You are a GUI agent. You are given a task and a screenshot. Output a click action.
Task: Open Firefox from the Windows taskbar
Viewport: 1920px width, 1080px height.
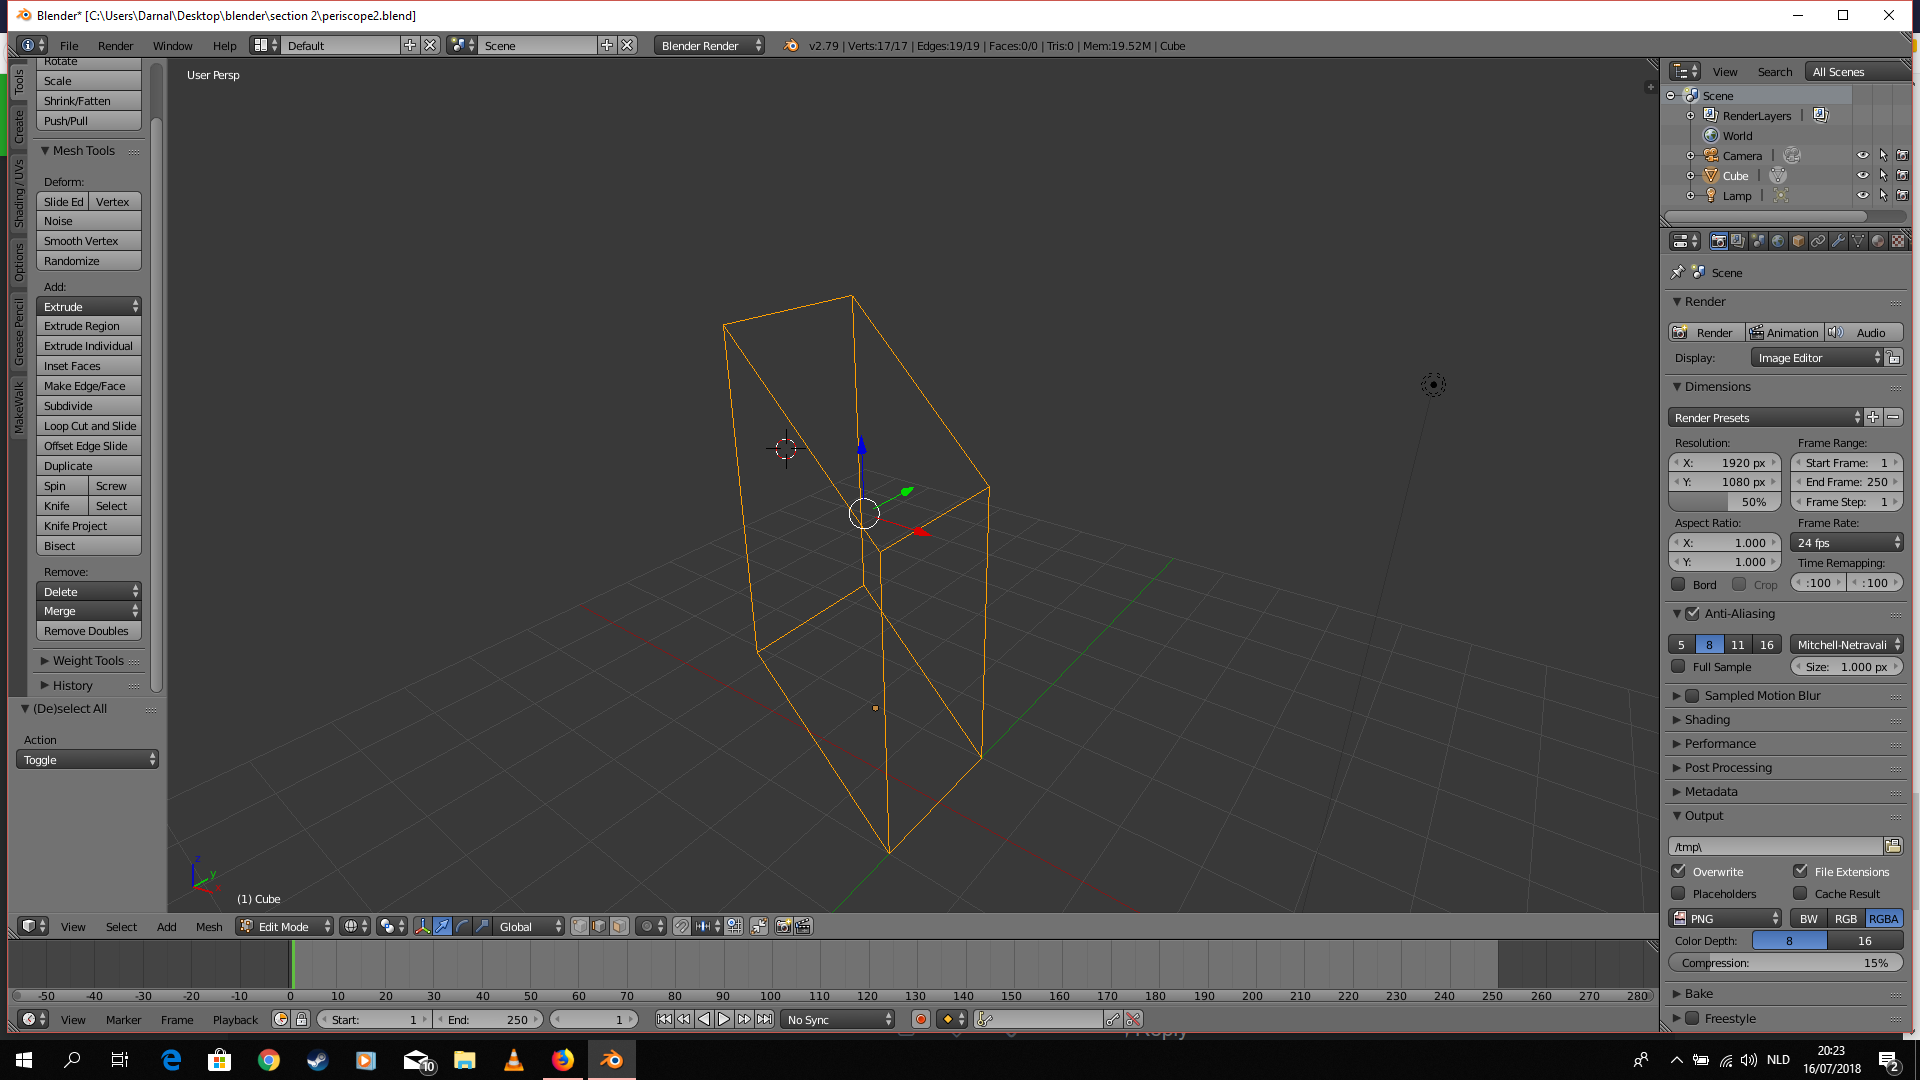click(563, 1060)
